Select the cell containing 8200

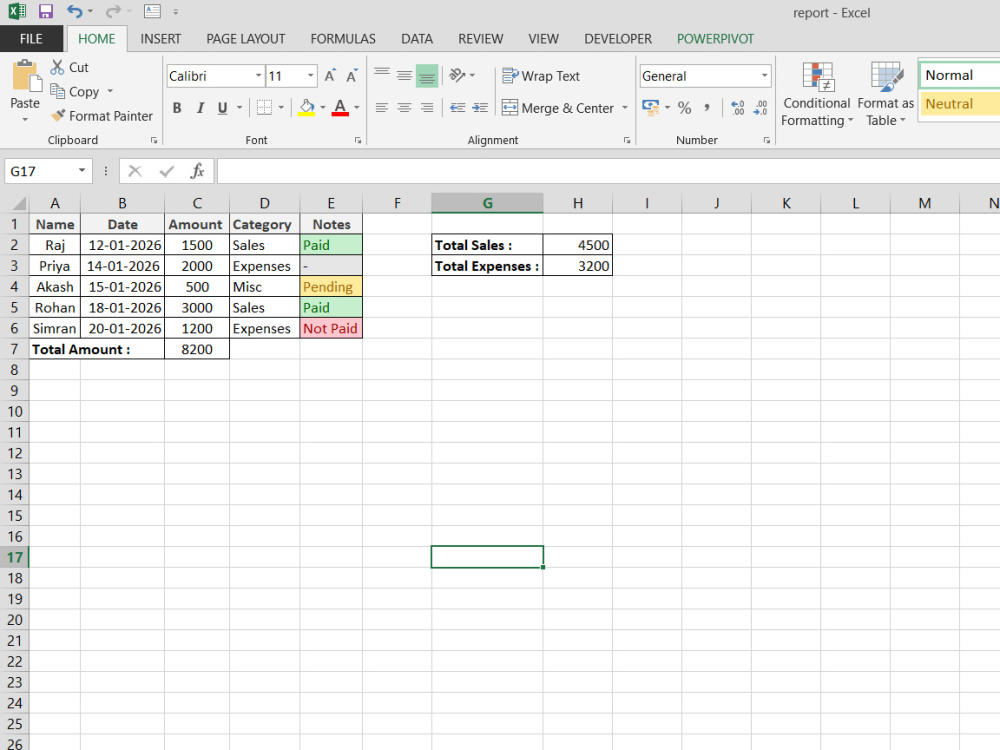[x=197, y=349]
